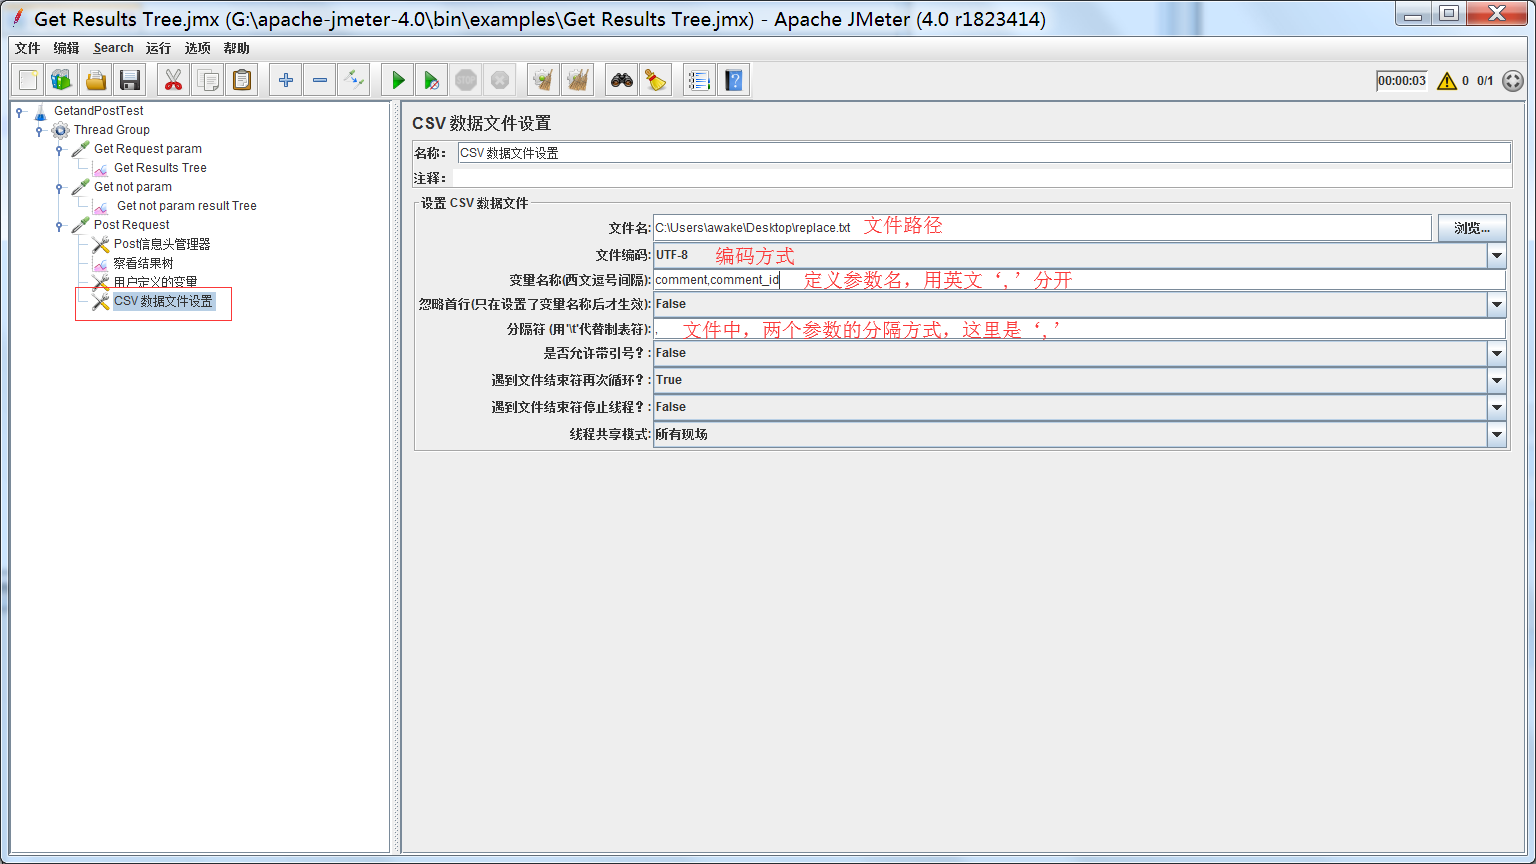Open a test plan file icon

pyautogui.click(x=96, y=80)
